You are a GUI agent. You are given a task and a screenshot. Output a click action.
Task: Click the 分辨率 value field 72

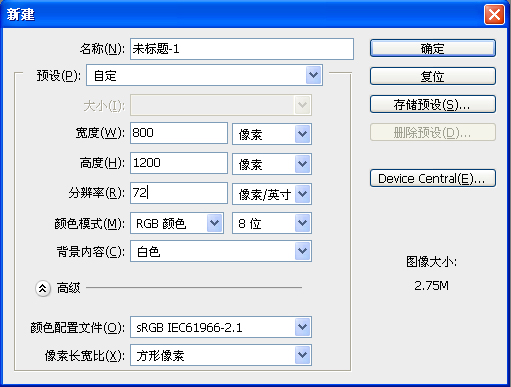click(x=179, y=193)
